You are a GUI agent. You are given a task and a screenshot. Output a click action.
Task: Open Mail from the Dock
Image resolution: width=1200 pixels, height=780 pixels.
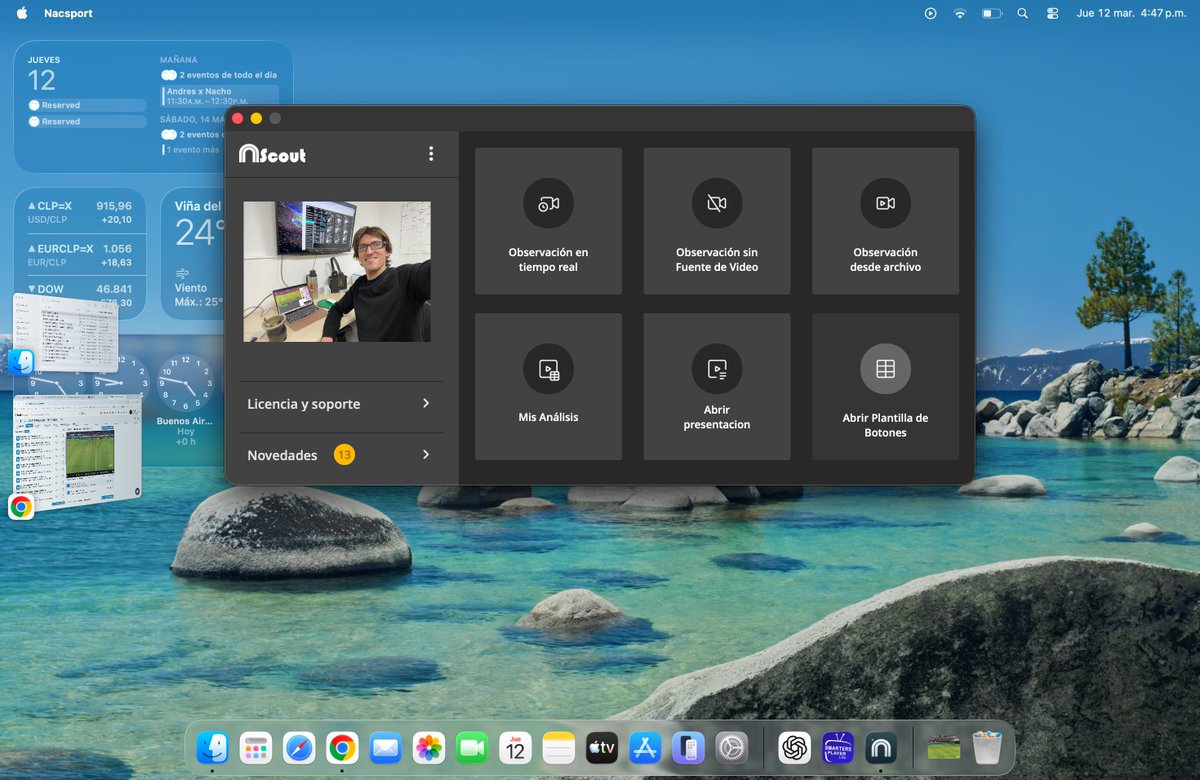(x=385, y=747)
